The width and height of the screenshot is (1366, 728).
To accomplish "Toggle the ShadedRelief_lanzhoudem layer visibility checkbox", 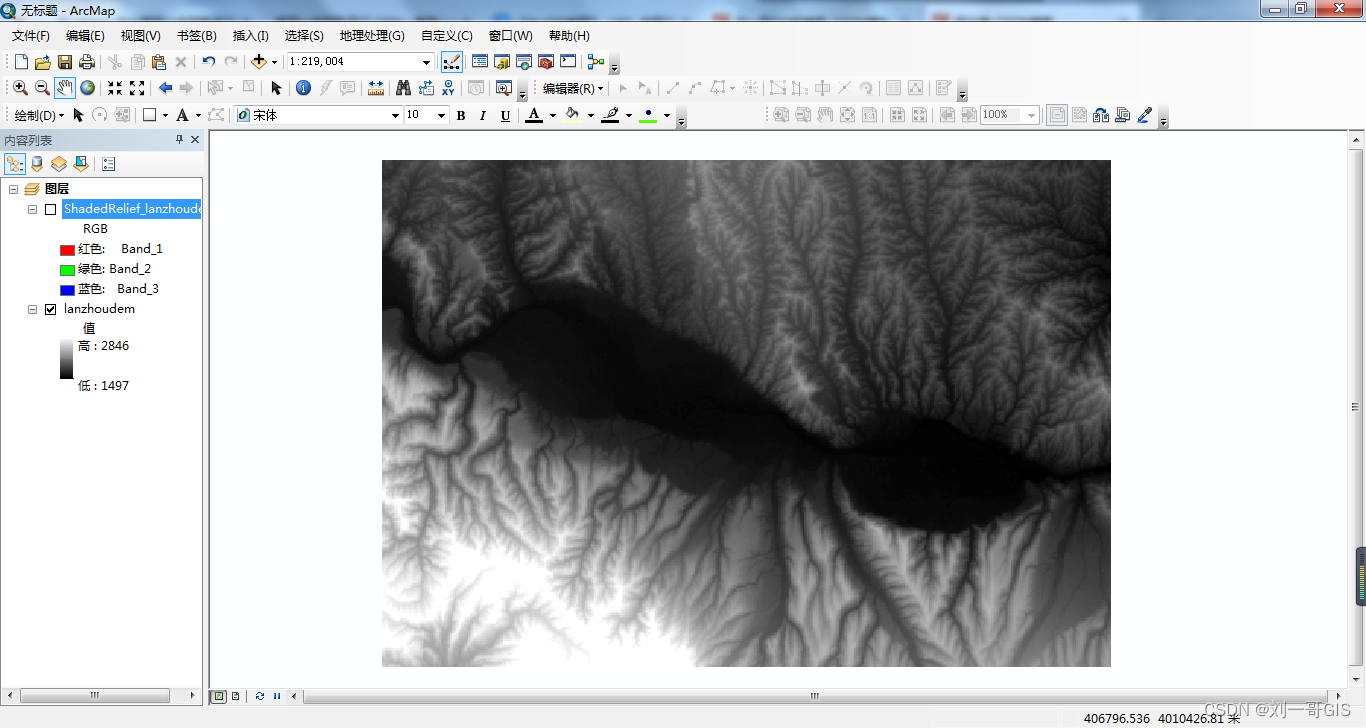I will 50,209.
